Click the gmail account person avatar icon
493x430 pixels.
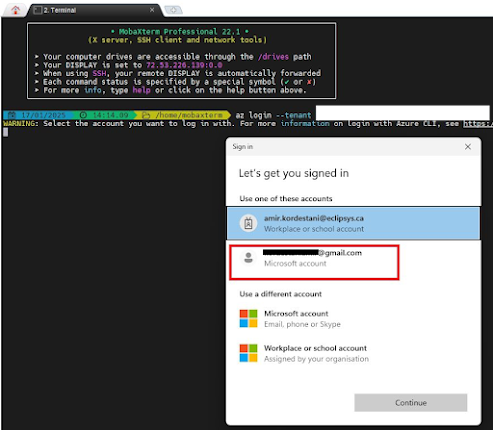coord(248,258)
